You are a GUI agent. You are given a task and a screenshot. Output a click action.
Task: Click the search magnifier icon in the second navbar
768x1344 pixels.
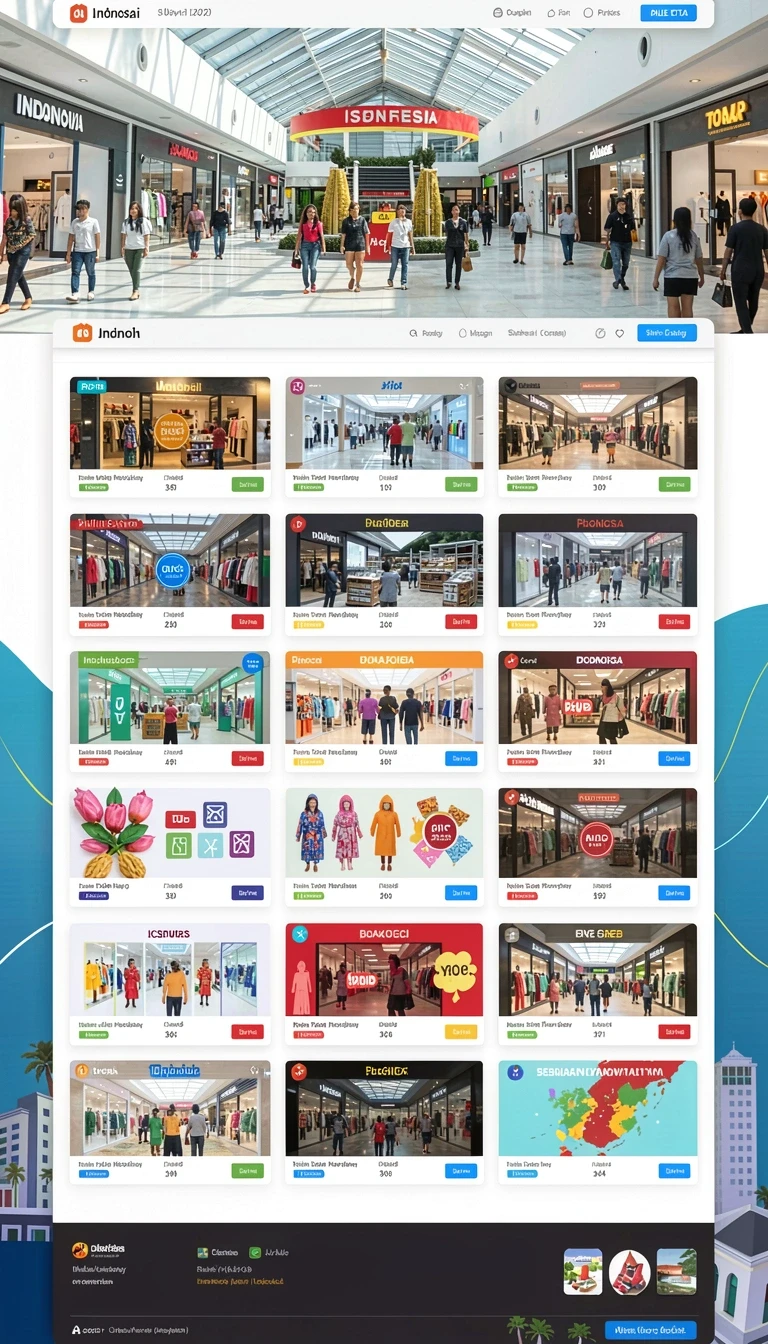(413, 334)
